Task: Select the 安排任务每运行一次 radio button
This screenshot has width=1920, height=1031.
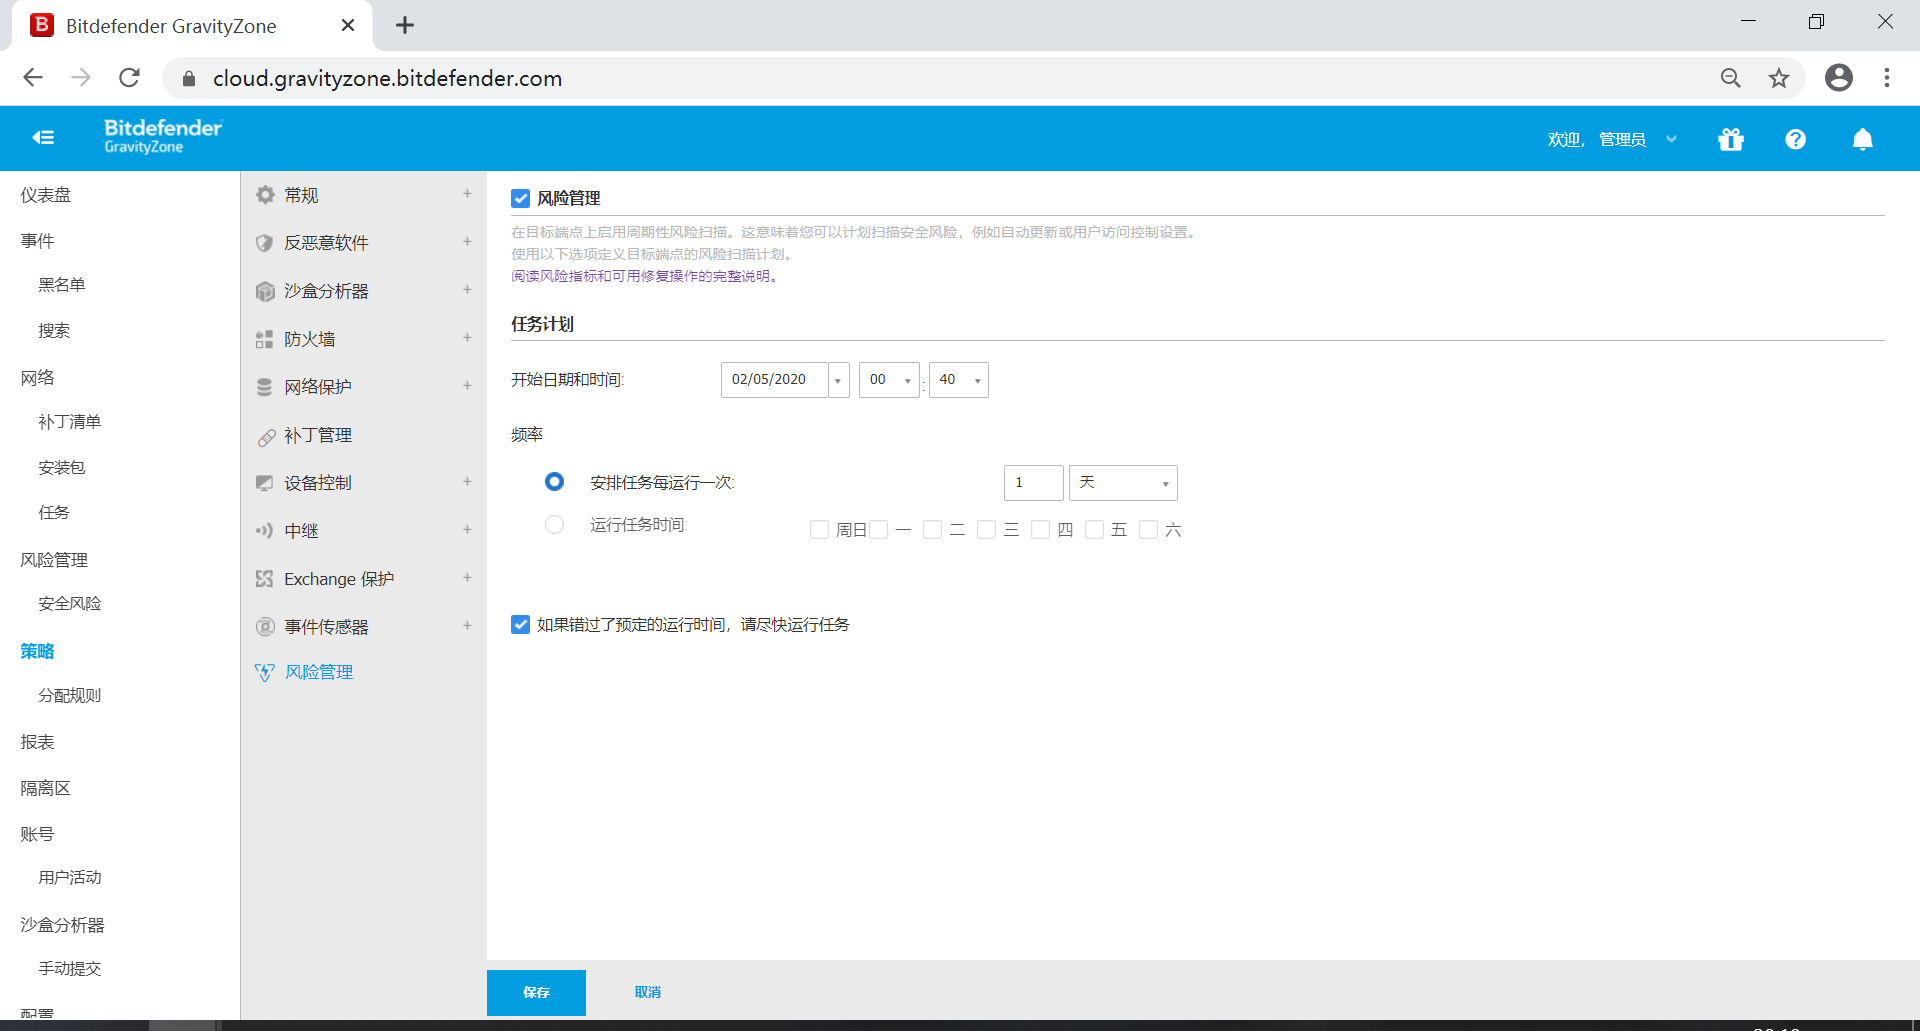Action: point(554,482)
